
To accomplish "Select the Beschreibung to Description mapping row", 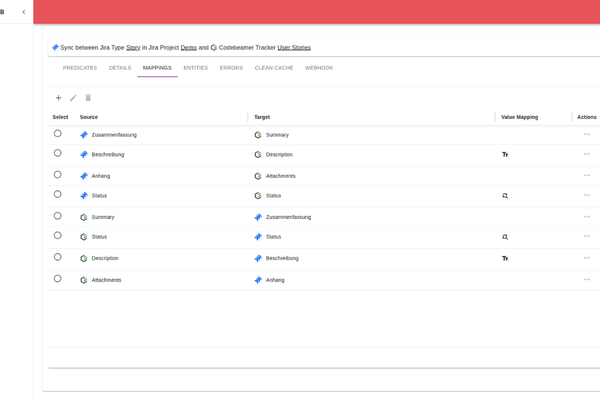I will 57,153.
